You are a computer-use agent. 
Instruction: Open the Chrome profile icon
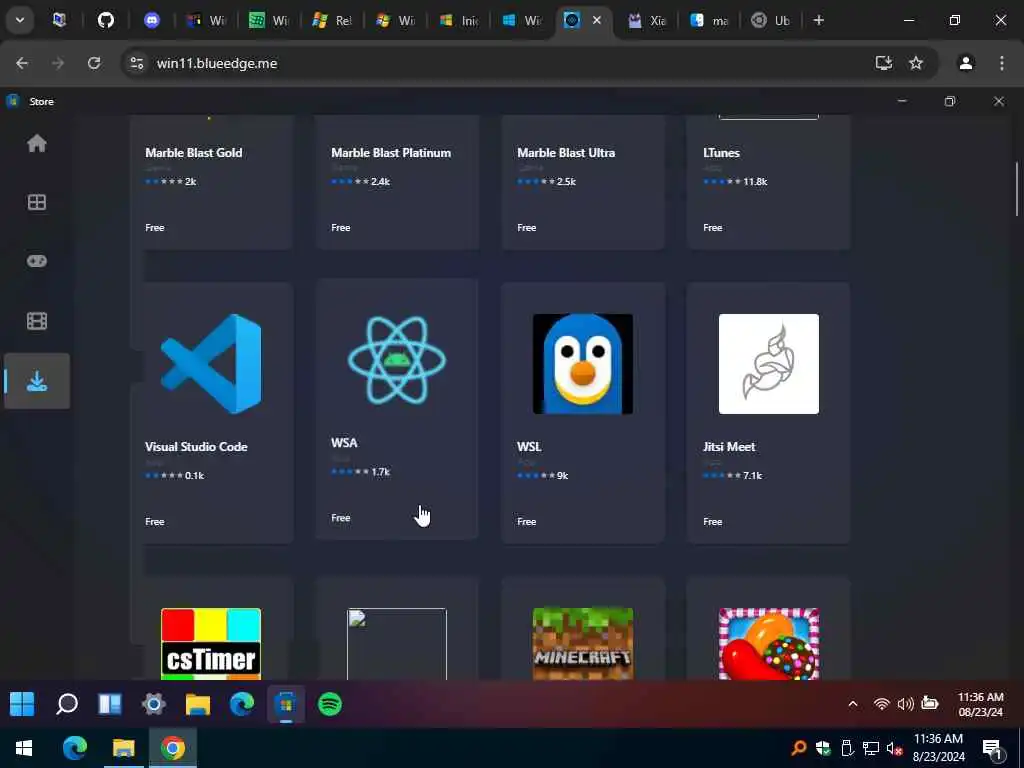[x=966, y=63]
